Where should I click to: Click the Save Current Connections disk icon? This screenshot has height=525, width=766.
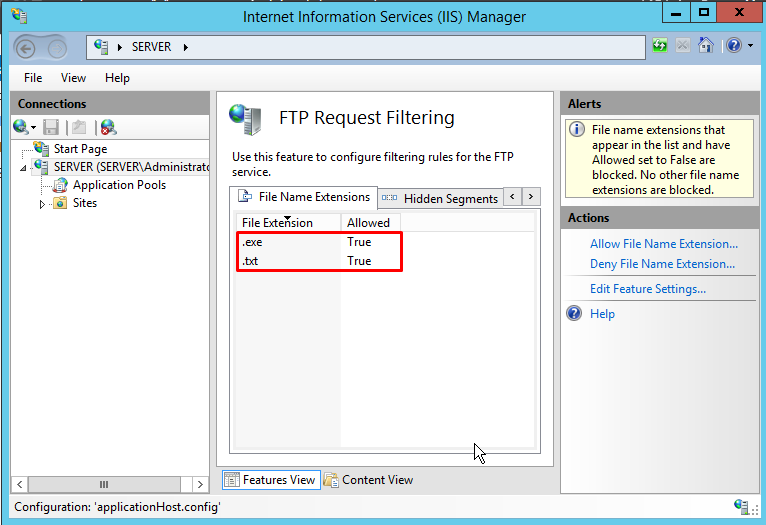coord(51,127)
